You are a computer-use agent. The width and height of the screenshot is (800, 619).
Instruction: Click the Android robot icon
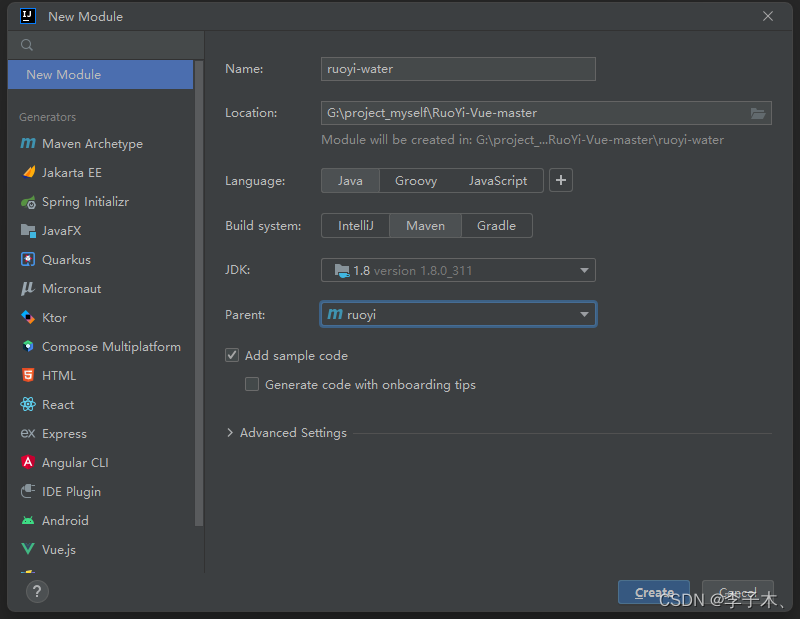pos(28,521)
